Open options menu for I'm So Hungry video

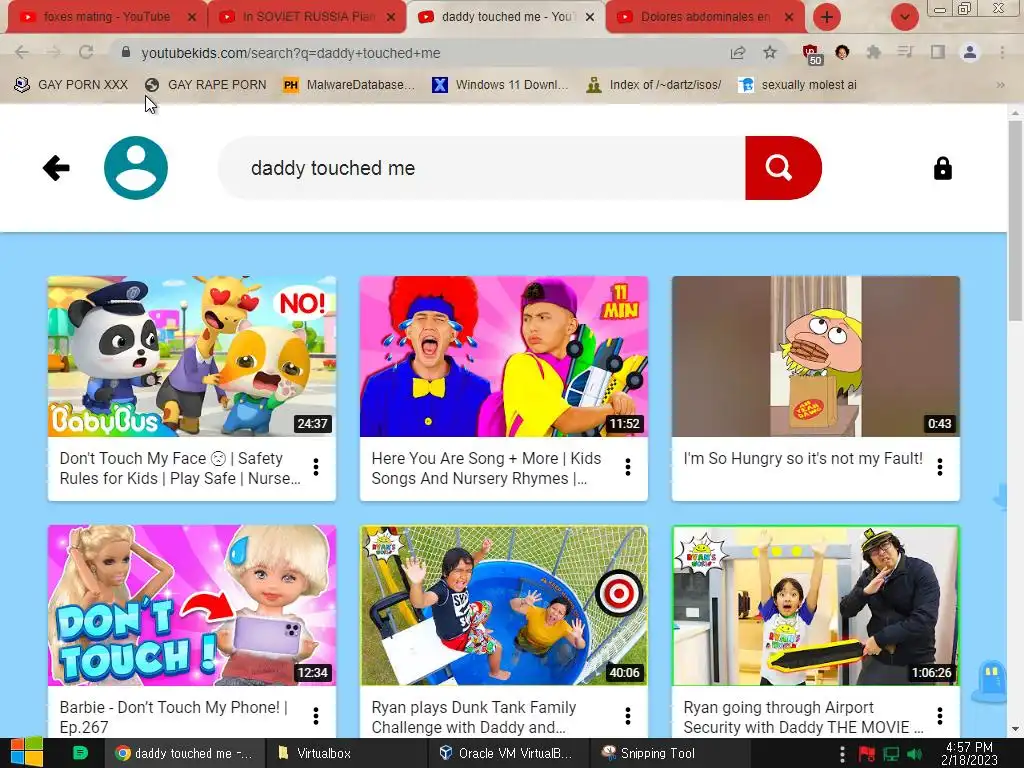coord(940,467)
